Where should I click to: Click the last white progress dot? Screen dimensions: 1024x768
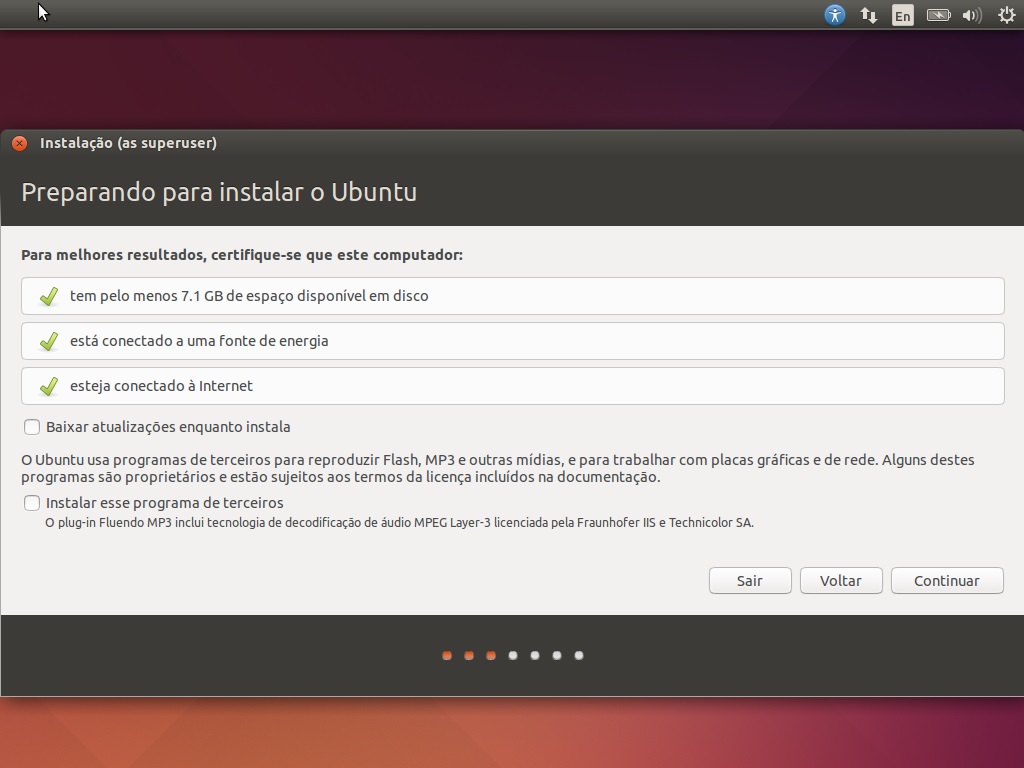pyautogui.click(x=579, y=656)
